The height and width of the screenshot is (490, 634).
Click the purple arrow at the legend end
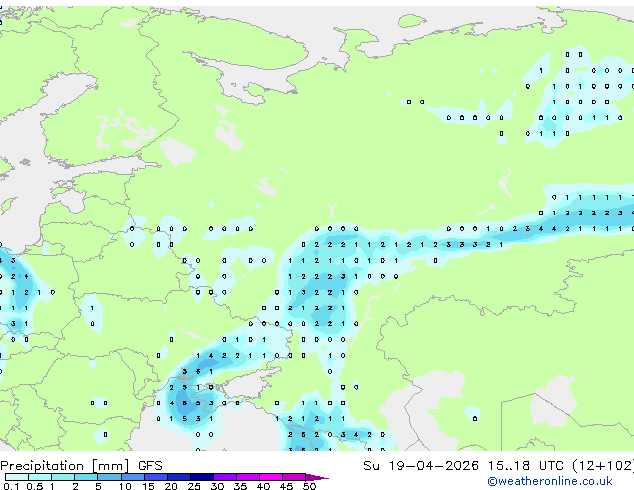[317, 477]
